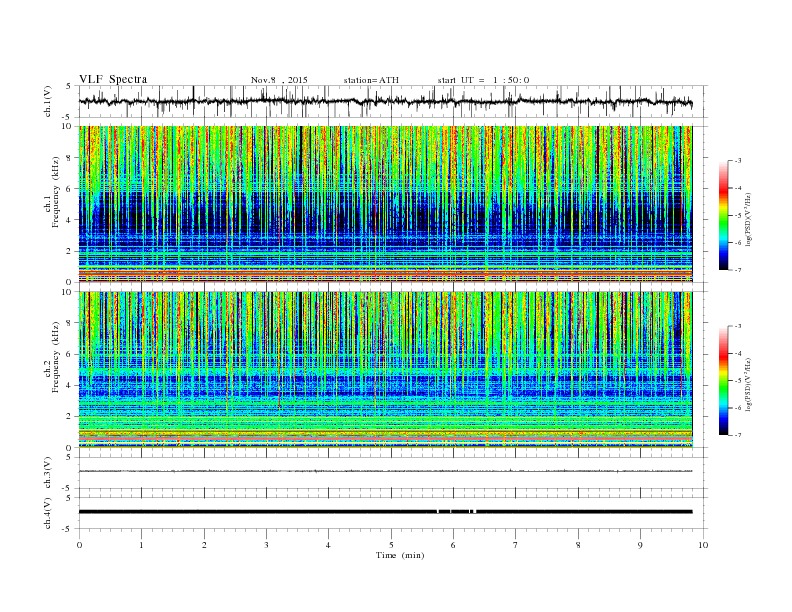The image size is (792, 612).
Task: Click the "7" tick on the Time axis
Action: (x=516, y=545)
